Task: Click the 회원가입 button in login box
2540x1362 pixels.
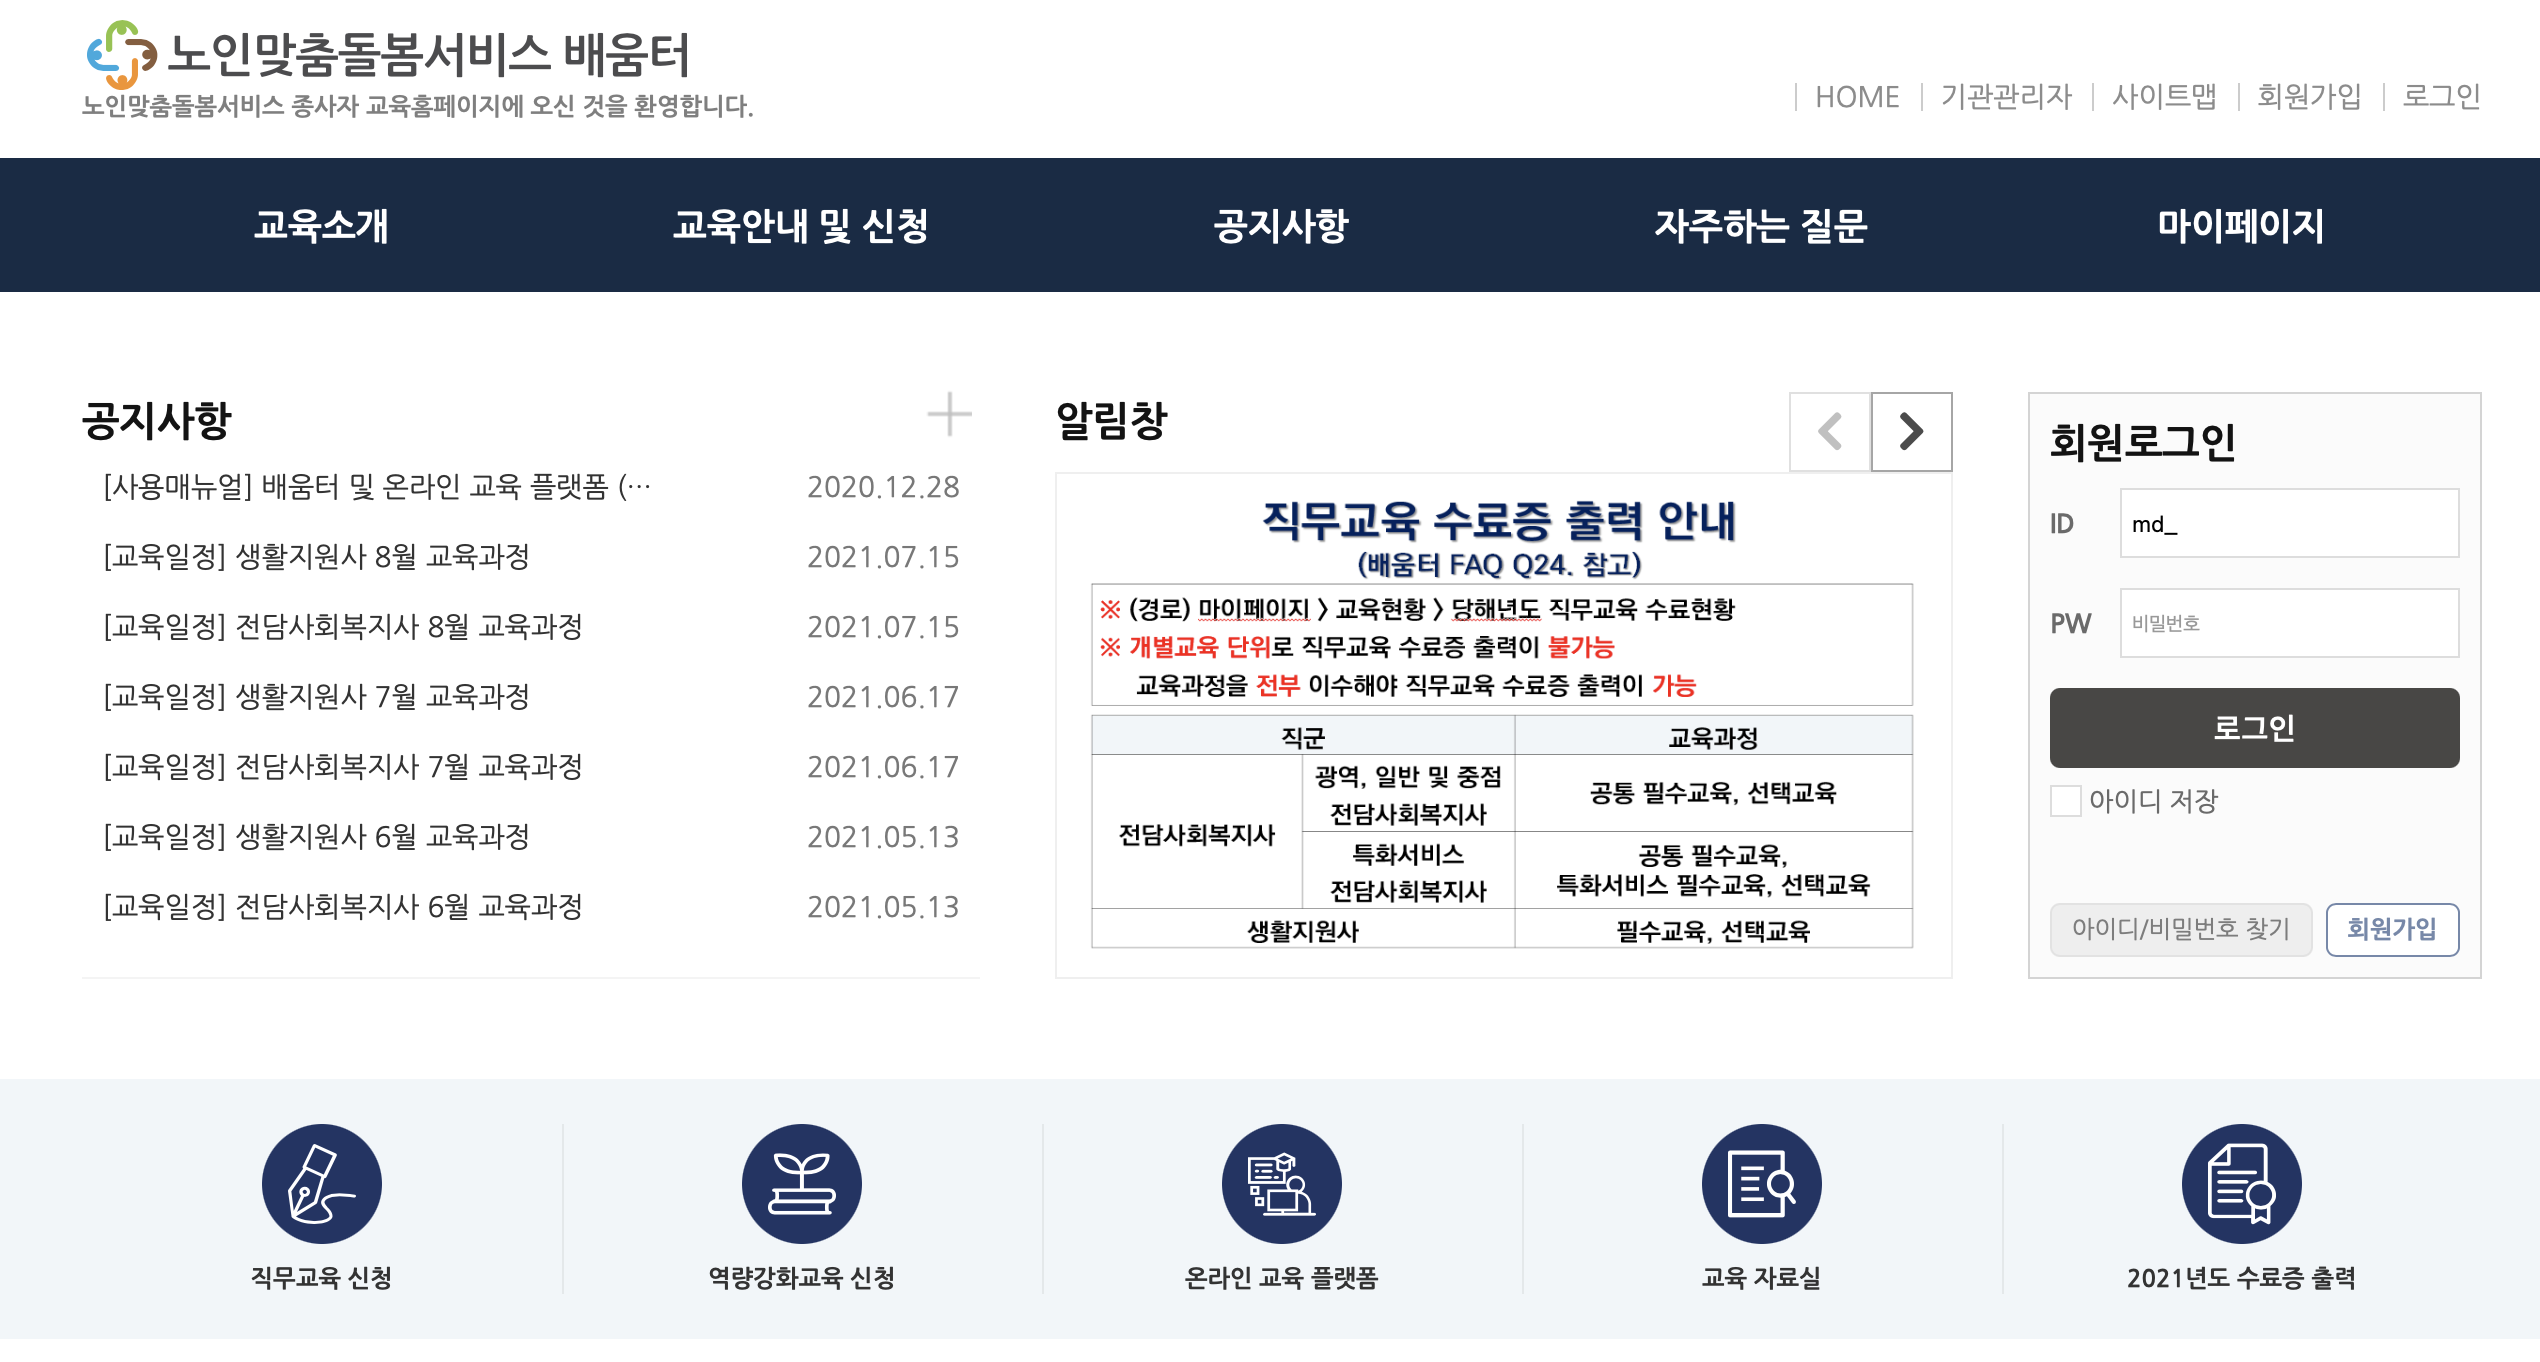Action: 2391,929
